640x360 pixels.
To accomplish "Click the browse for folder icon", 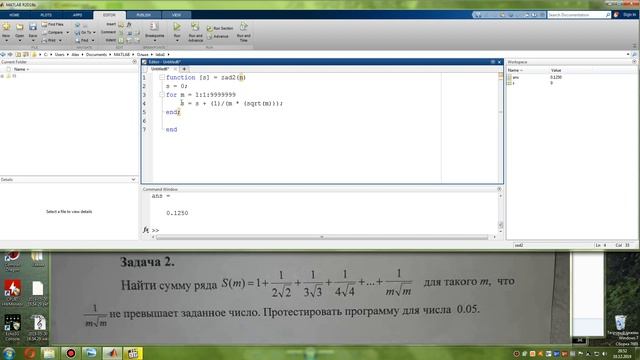I will 26,54.
